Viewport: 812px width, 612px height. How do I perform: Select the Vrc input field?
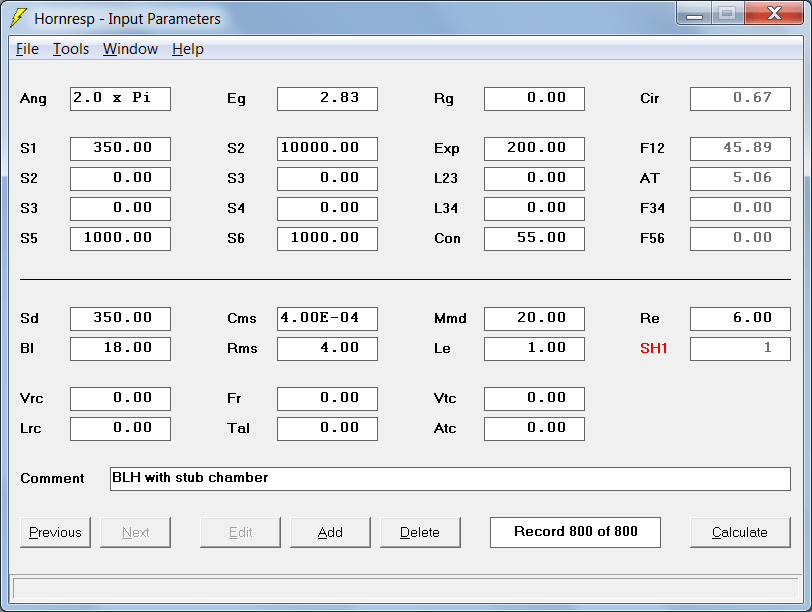pyautogui.click(x=120, y=399)
